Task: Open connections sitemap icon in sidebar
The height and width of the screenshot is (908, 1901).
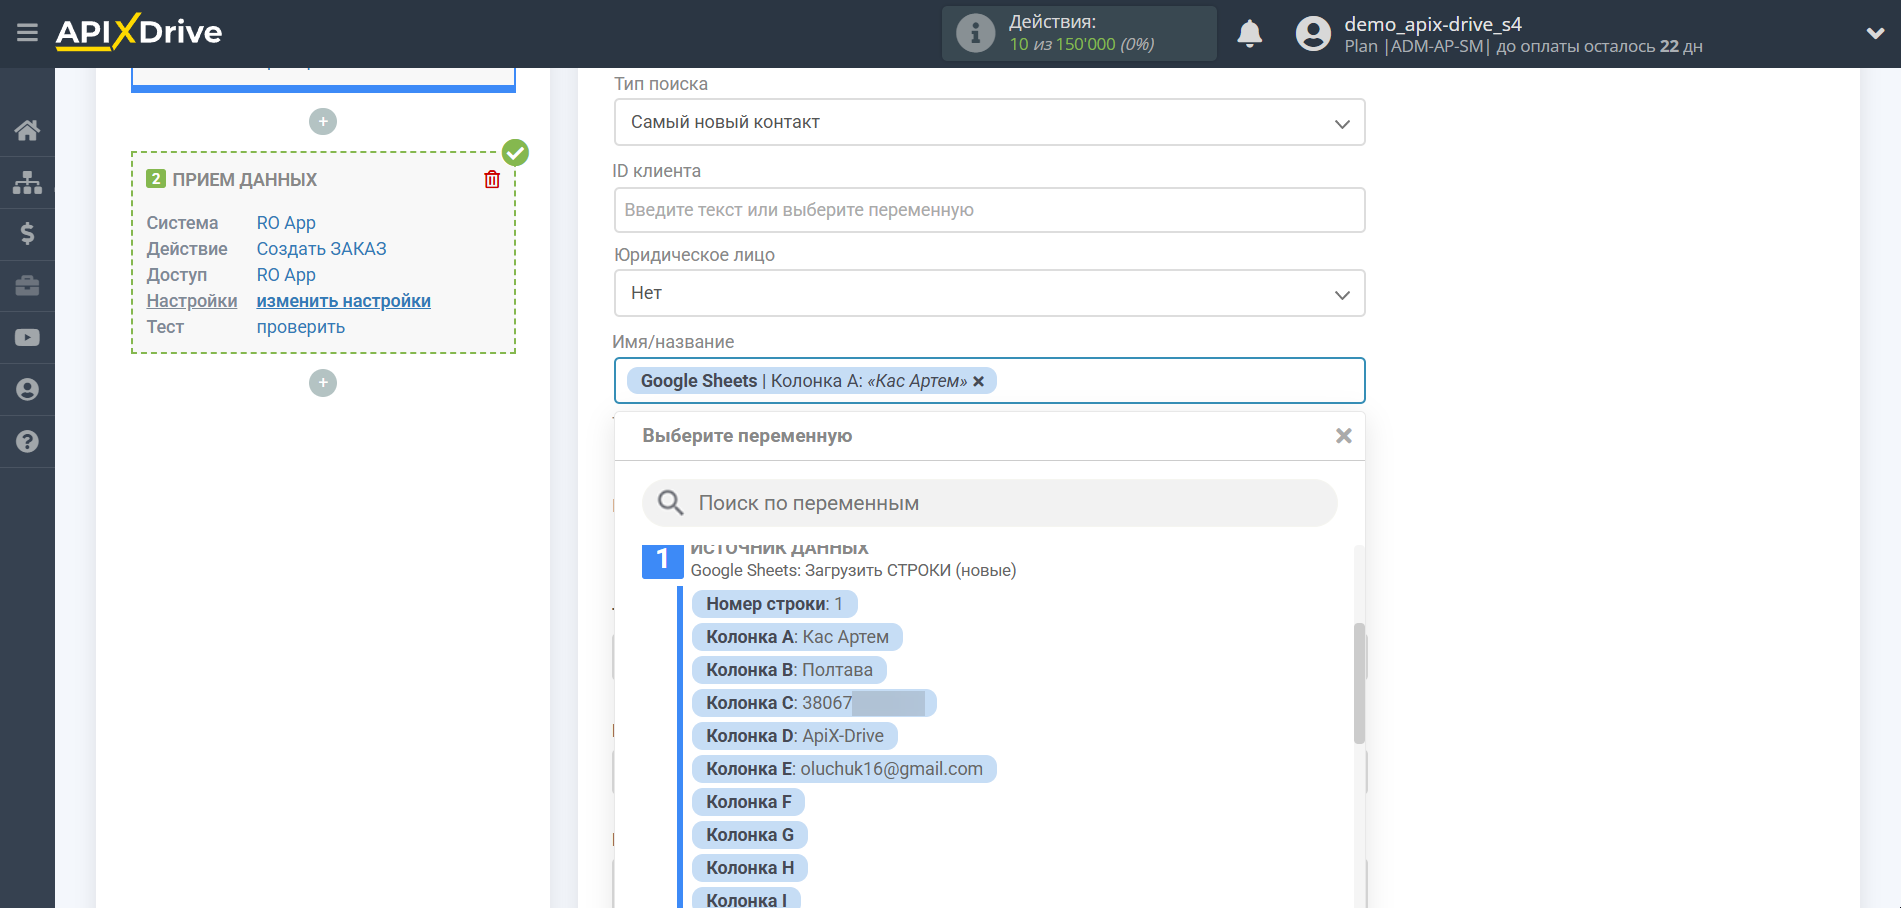Action: (27, 182)
